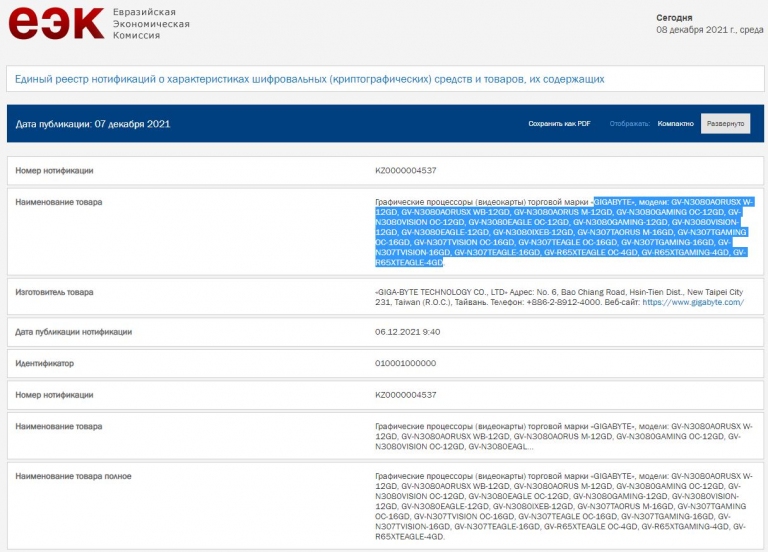Click the ЕЭК logo
This screenshot has width=768, height=552.
56,23
